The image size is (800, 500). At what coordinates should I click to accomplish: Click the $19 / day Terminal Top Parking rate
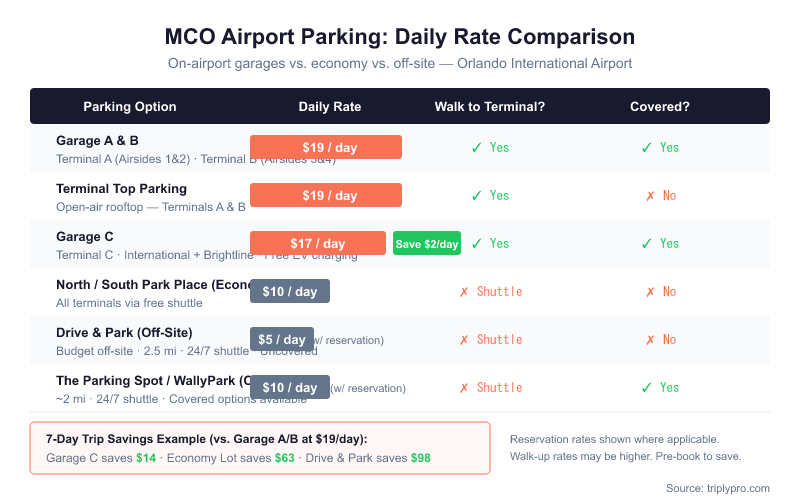pyautogui.click(x=326, y=195)
